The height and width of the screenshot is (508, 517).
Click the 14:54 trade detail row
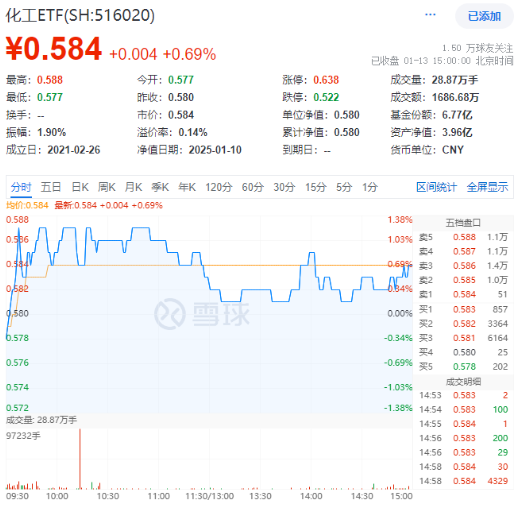463,410
